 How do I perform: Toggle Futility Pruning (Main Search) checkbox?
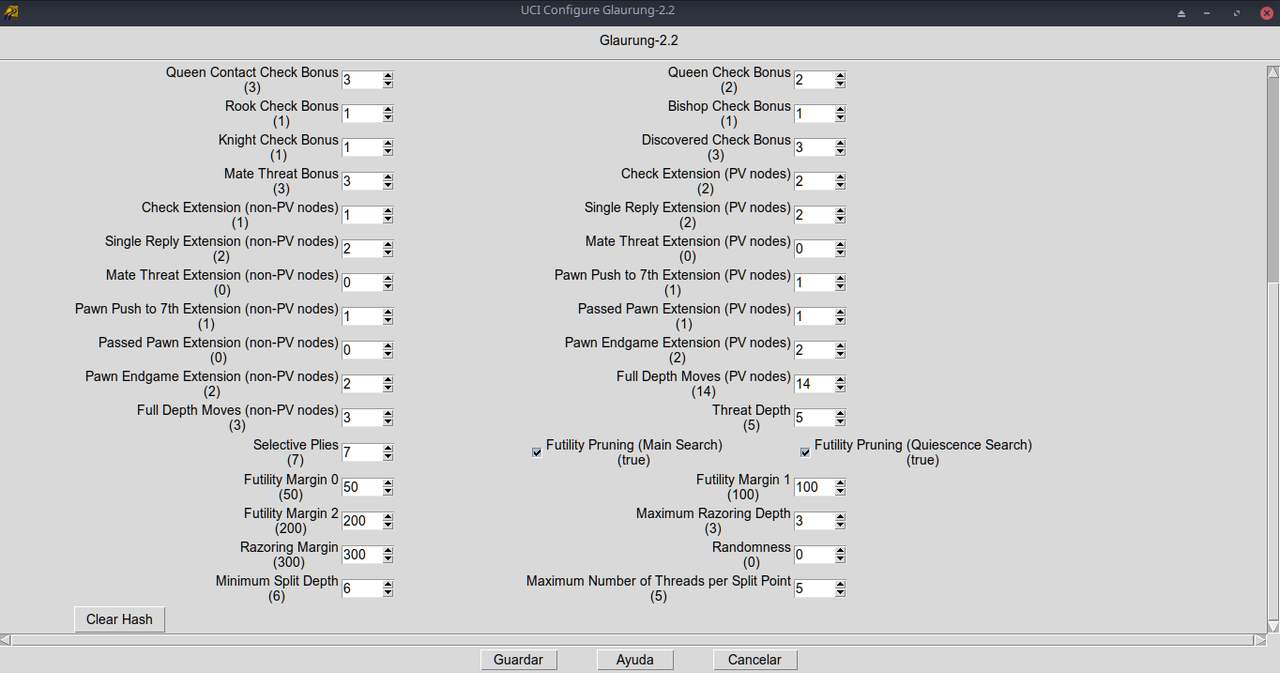pos(537,452)
